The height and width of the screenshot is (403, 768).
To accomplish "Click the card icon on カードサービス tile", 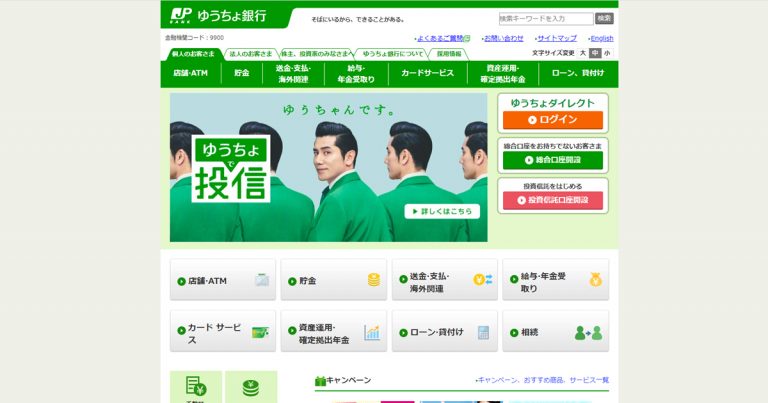I will pos(260,332).
